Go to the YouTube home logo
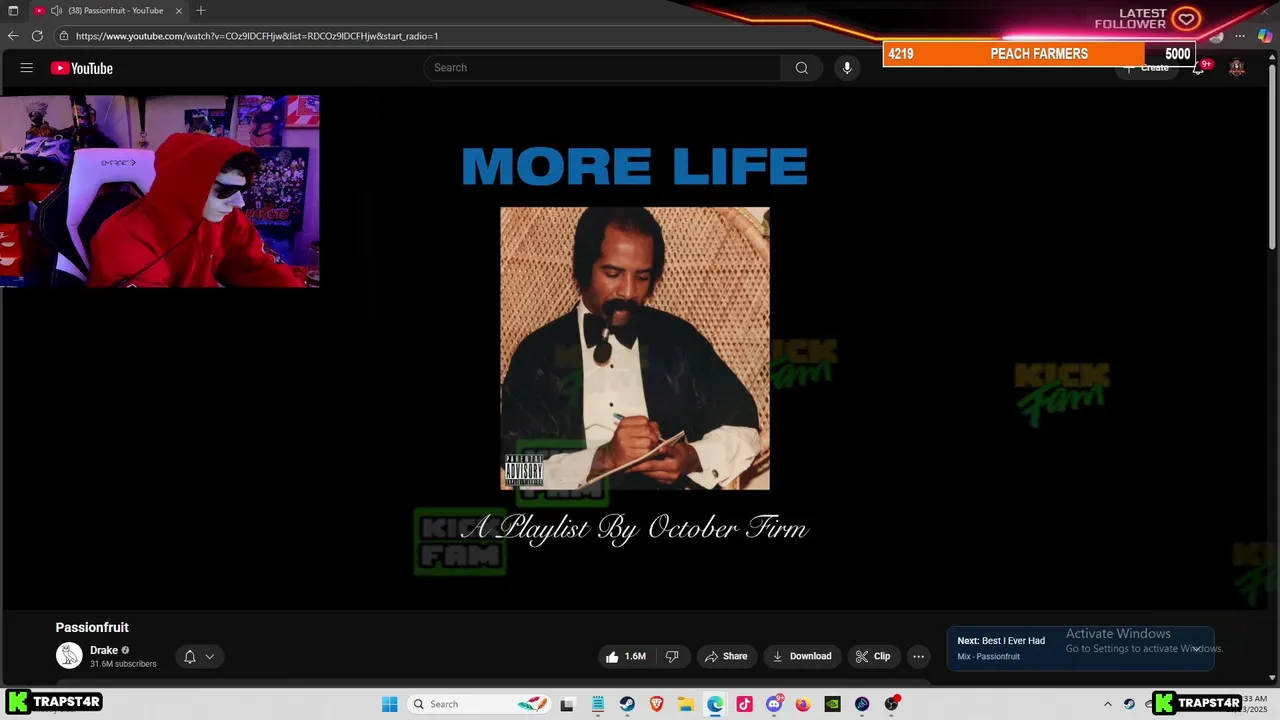This screenshot has height=720, width=1280. click(x=82, y=68)
